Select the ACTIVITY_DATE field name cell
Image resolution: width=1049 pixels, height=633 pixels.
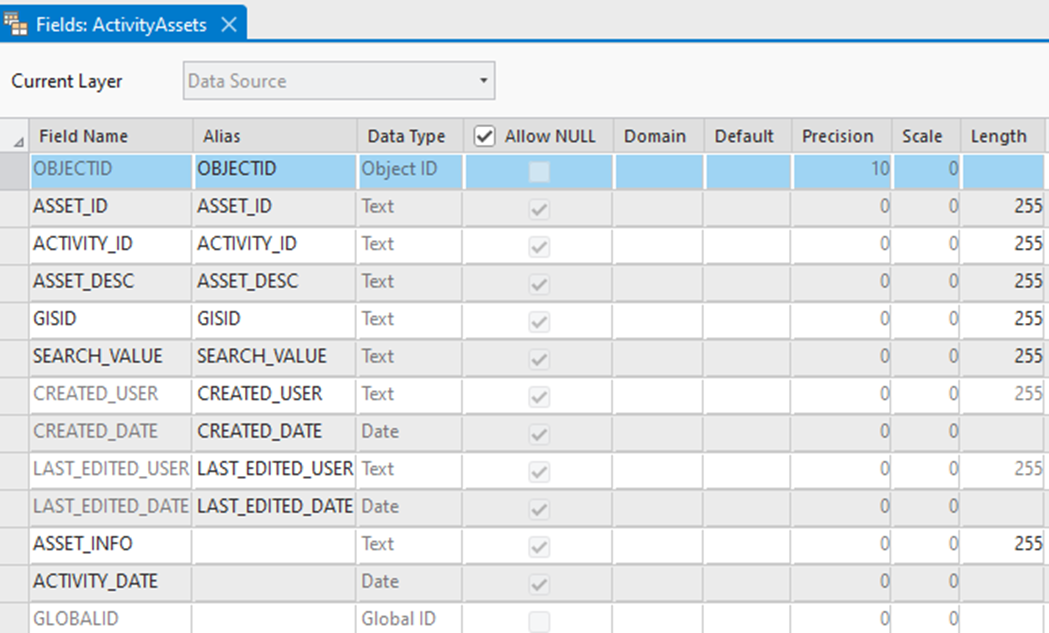(x=110, y=583)
